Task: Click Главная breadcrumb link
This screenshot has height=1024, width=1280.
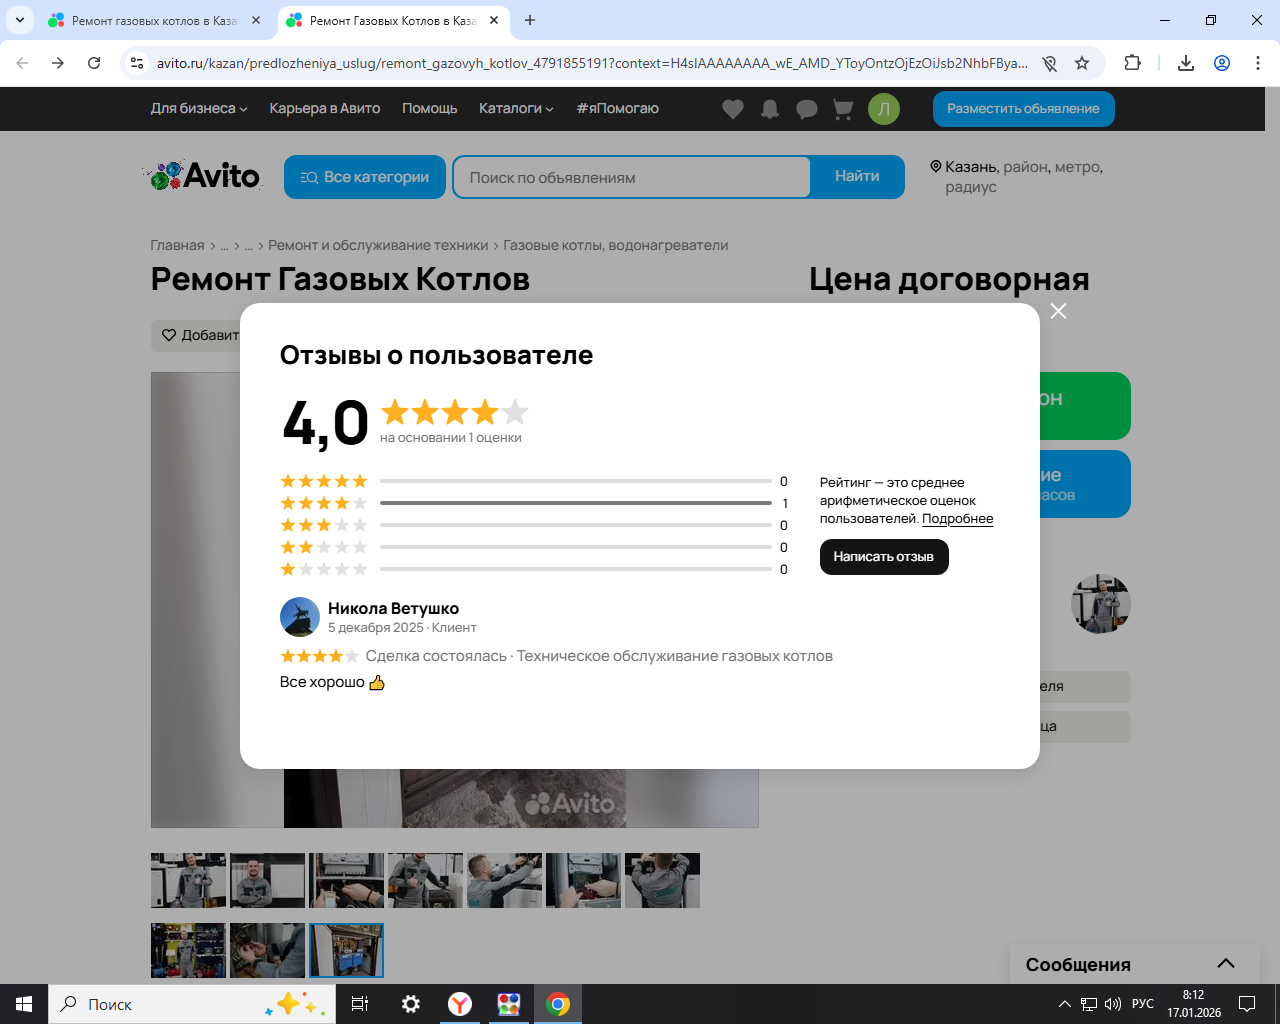Action: click(x=177, y=245)
